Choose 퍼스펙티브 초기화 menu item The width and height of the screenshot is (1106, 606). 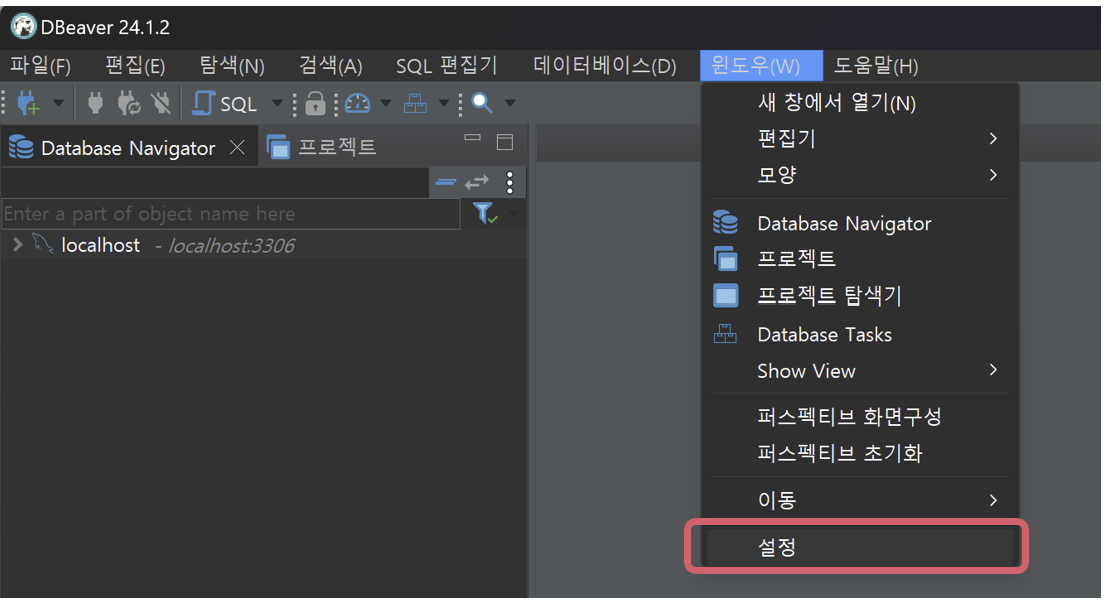coord(860,453)
